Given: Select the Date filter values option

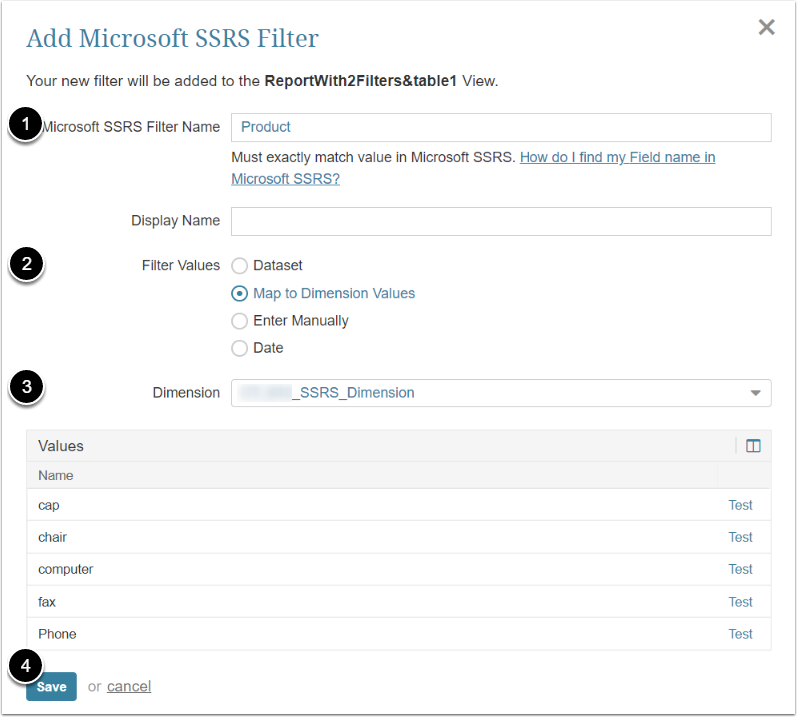Looking at the screenshot, I should coord(239,349).
